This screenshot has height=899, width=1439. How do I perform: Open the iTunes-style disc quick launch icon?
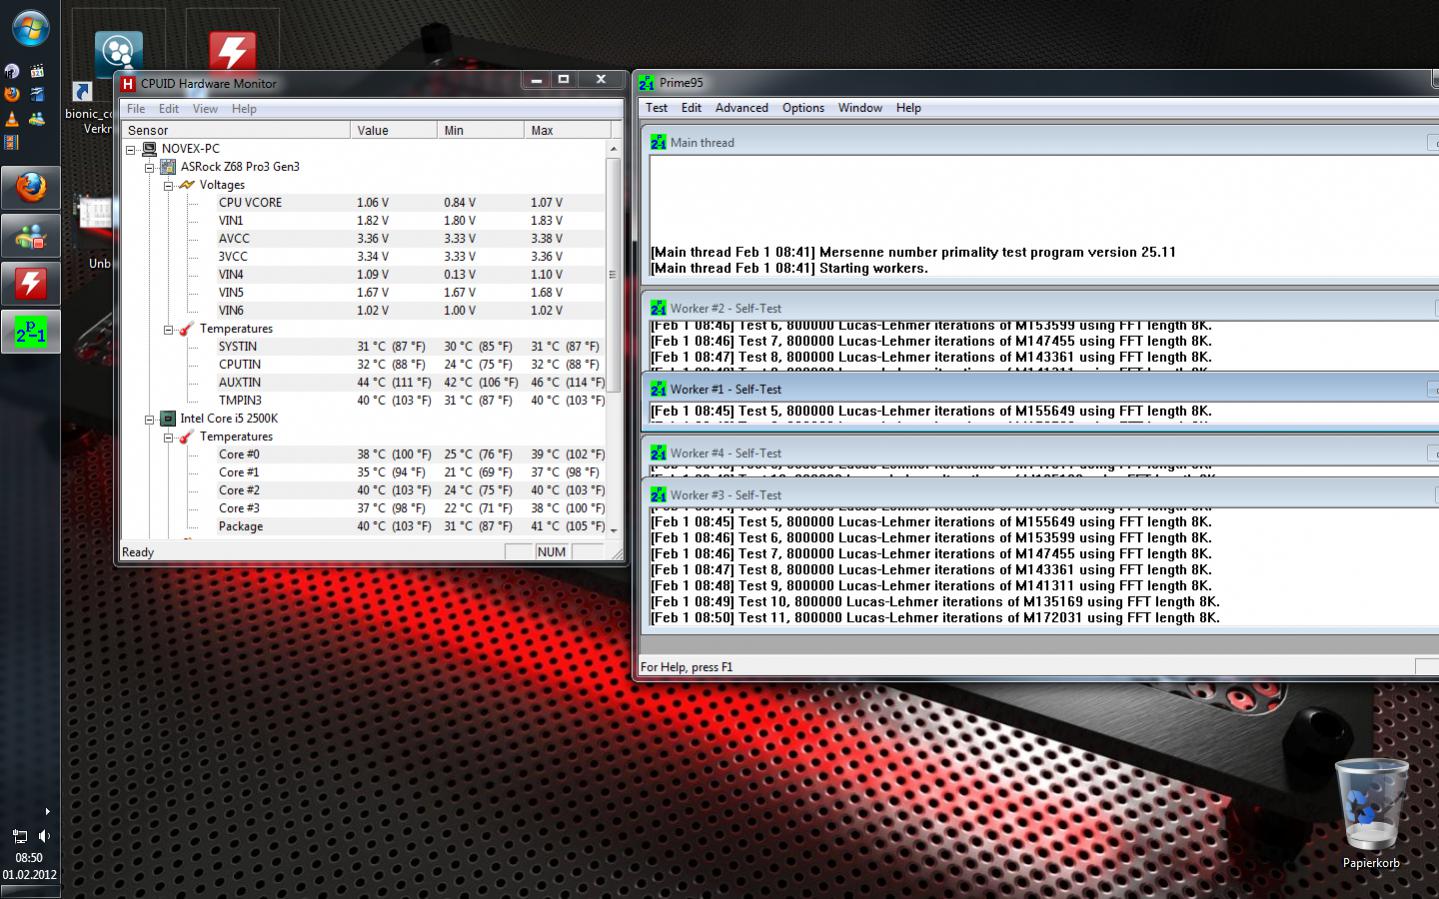12,71
